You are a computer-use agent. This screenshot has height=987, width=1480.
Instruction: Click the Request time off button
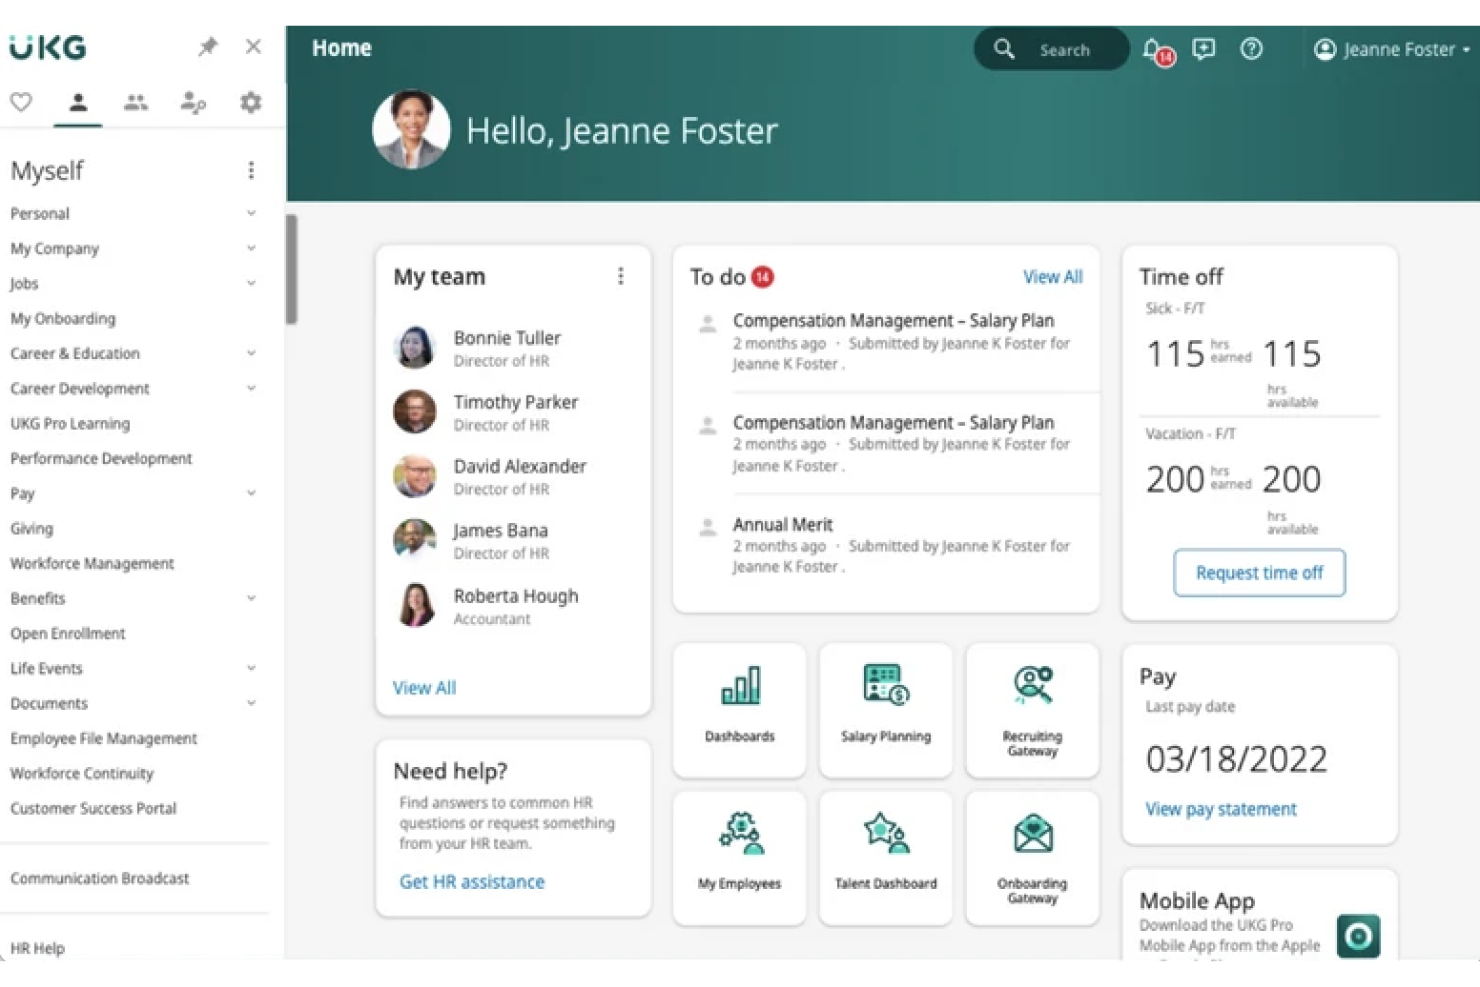[1259, 572]
